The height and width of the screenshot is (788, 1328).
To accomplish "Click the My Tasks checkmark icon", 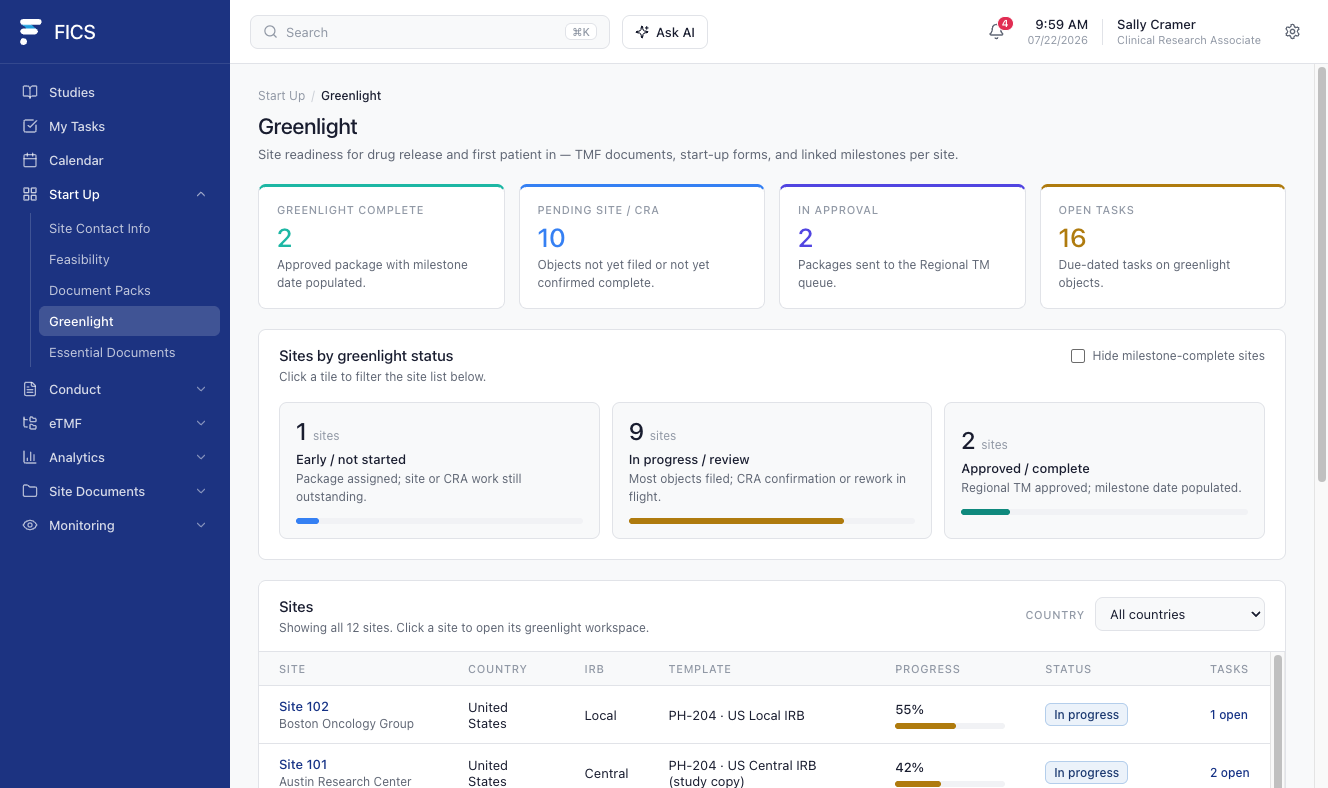I will (30, 126).
